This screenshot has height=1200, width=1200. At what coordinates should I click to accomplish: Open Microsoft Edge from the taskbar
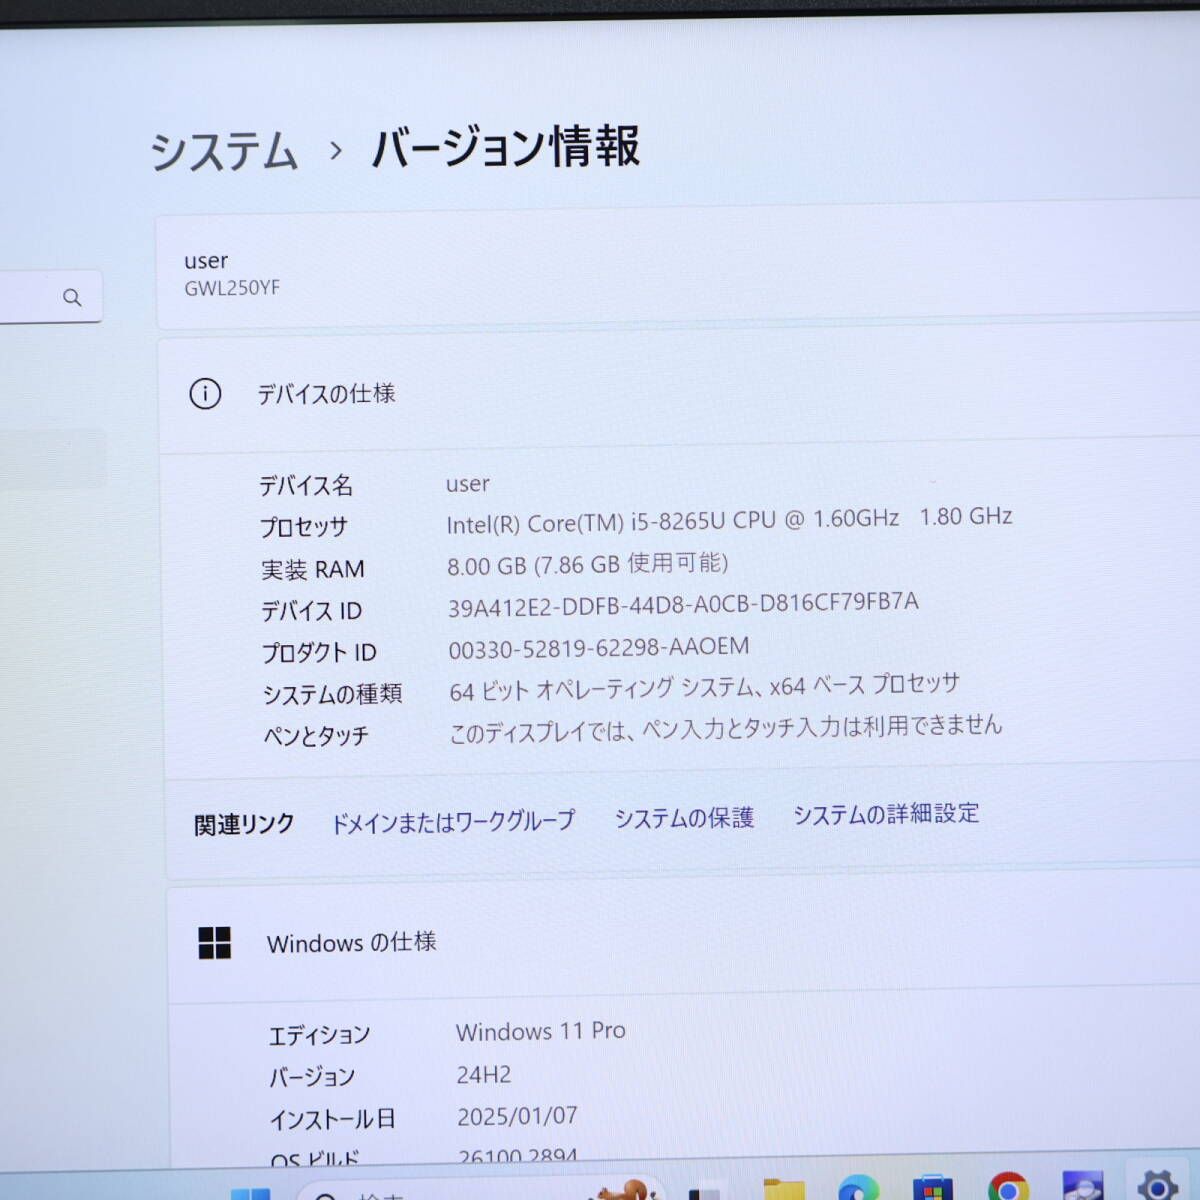[x=857, y=1188]
